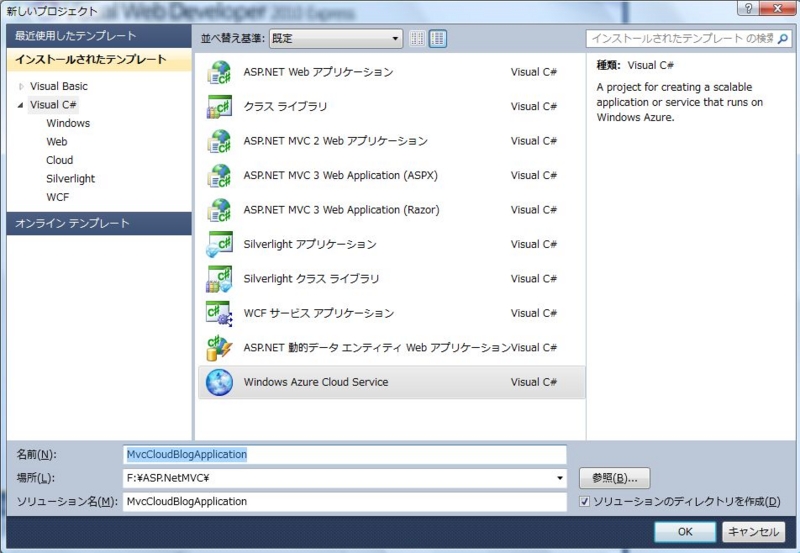Select 最近使用したテンプレート section
Screen dimensions: 800x553
point(99,36)
